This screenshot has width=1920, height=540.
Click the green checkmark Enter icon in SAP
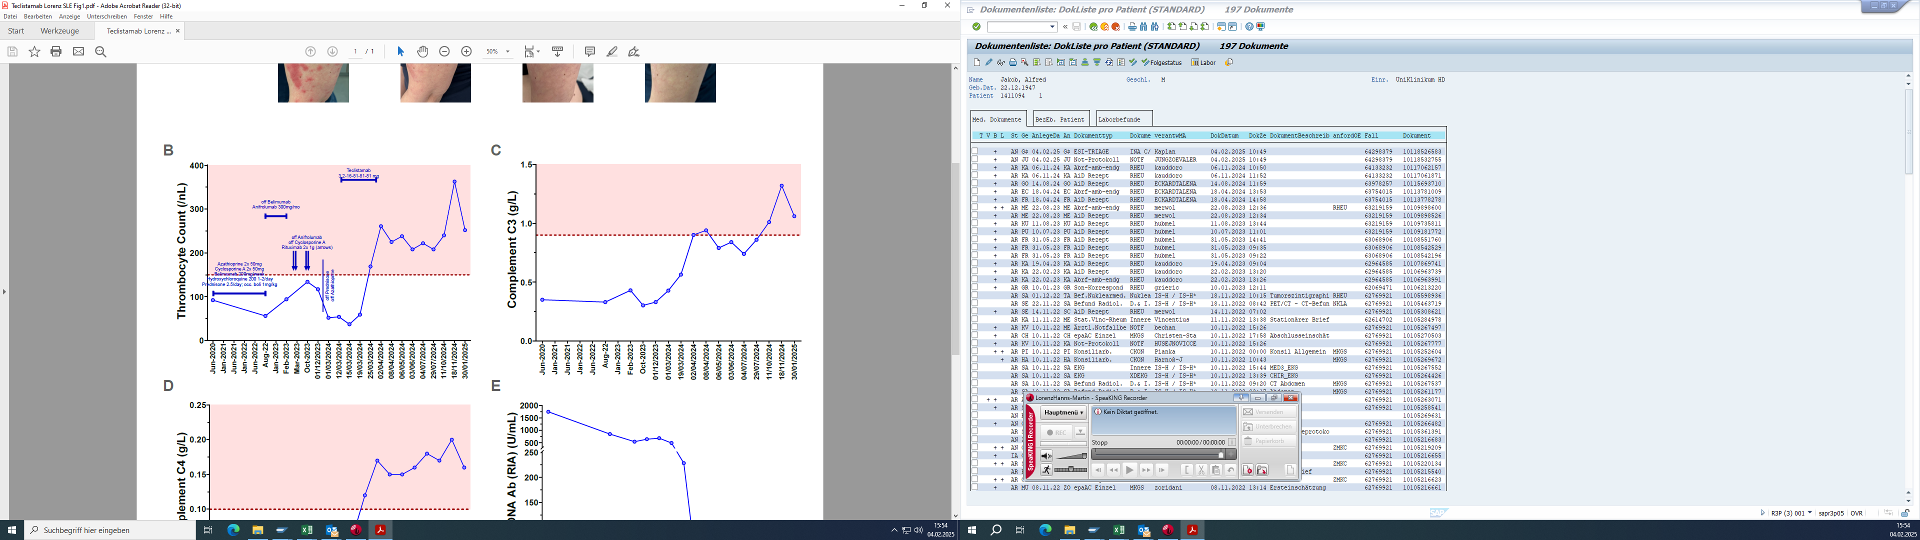point(976,27)
